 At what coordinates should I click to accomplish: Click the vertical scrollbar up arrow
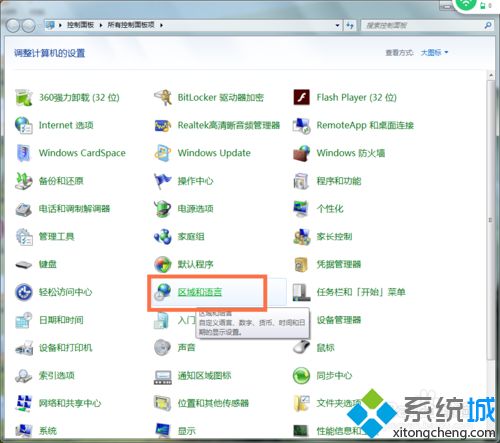click(x=491, y=75)
